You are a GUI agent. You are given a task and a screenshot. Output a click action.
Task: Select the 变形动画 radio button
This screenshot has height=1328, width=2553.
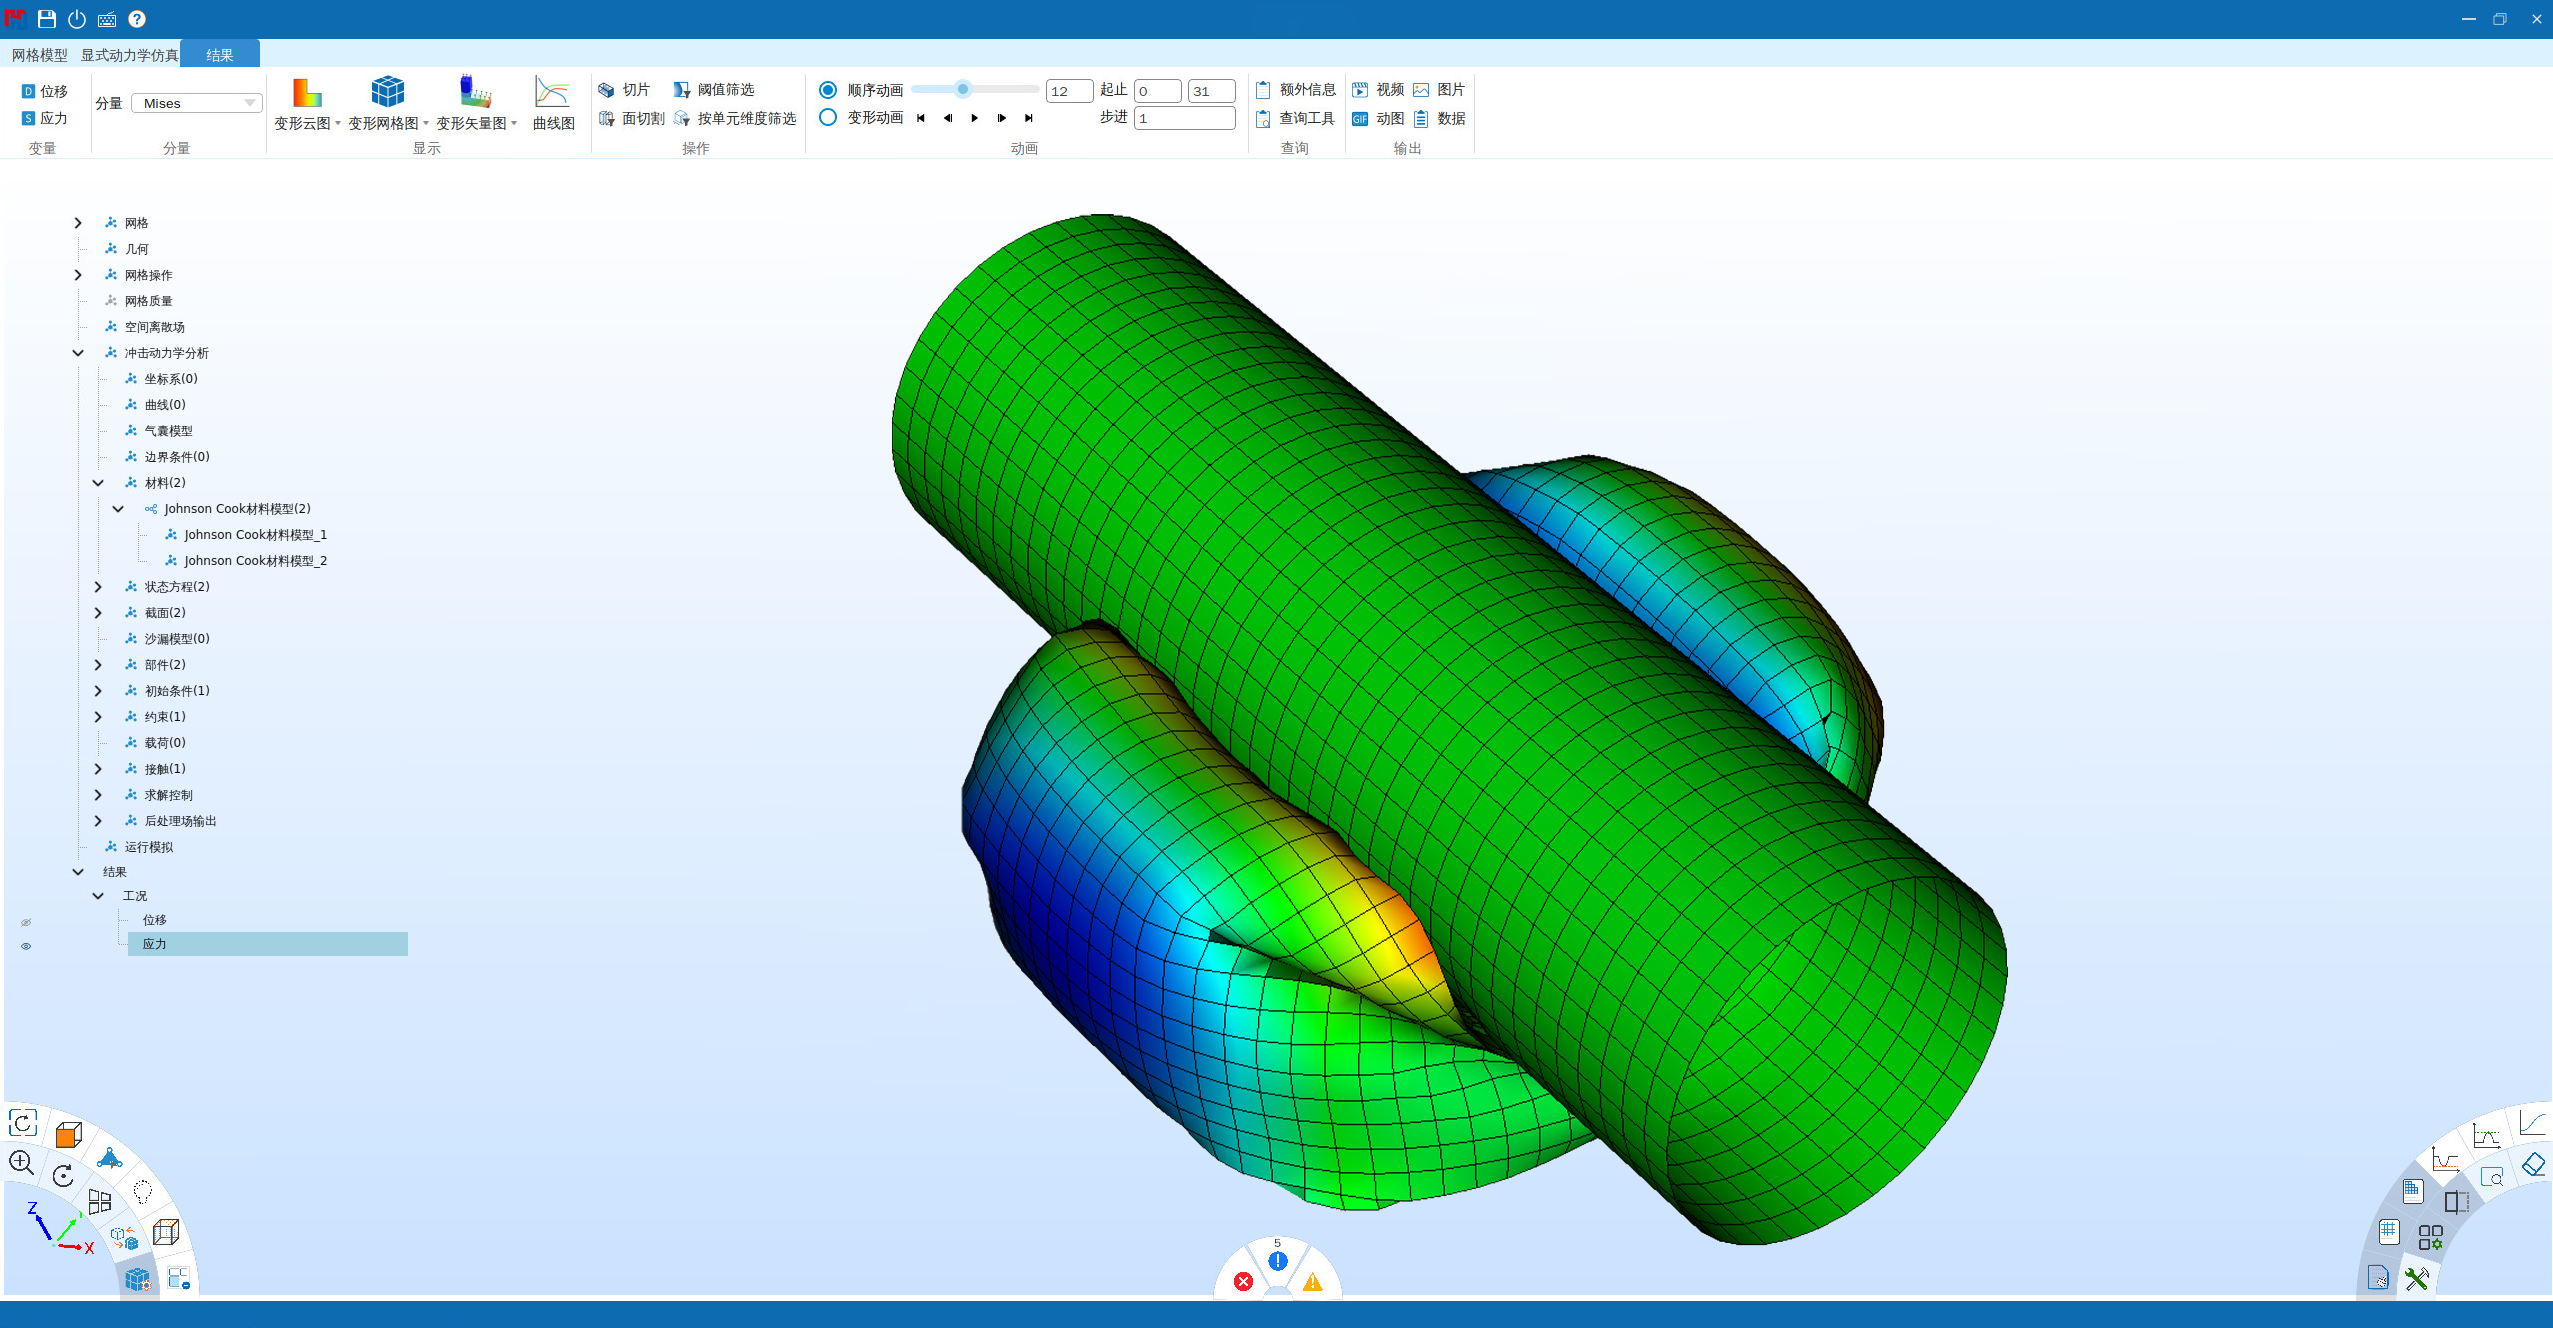tap(828, 118)
